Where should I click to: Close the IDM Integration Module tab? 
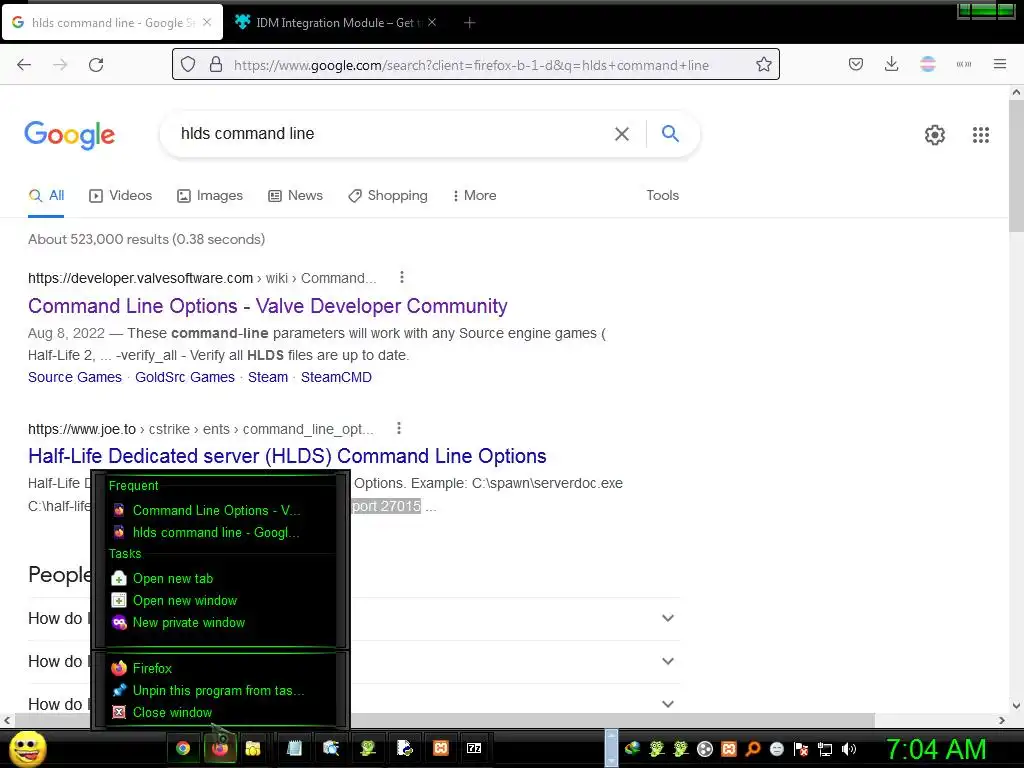[432, 22]
